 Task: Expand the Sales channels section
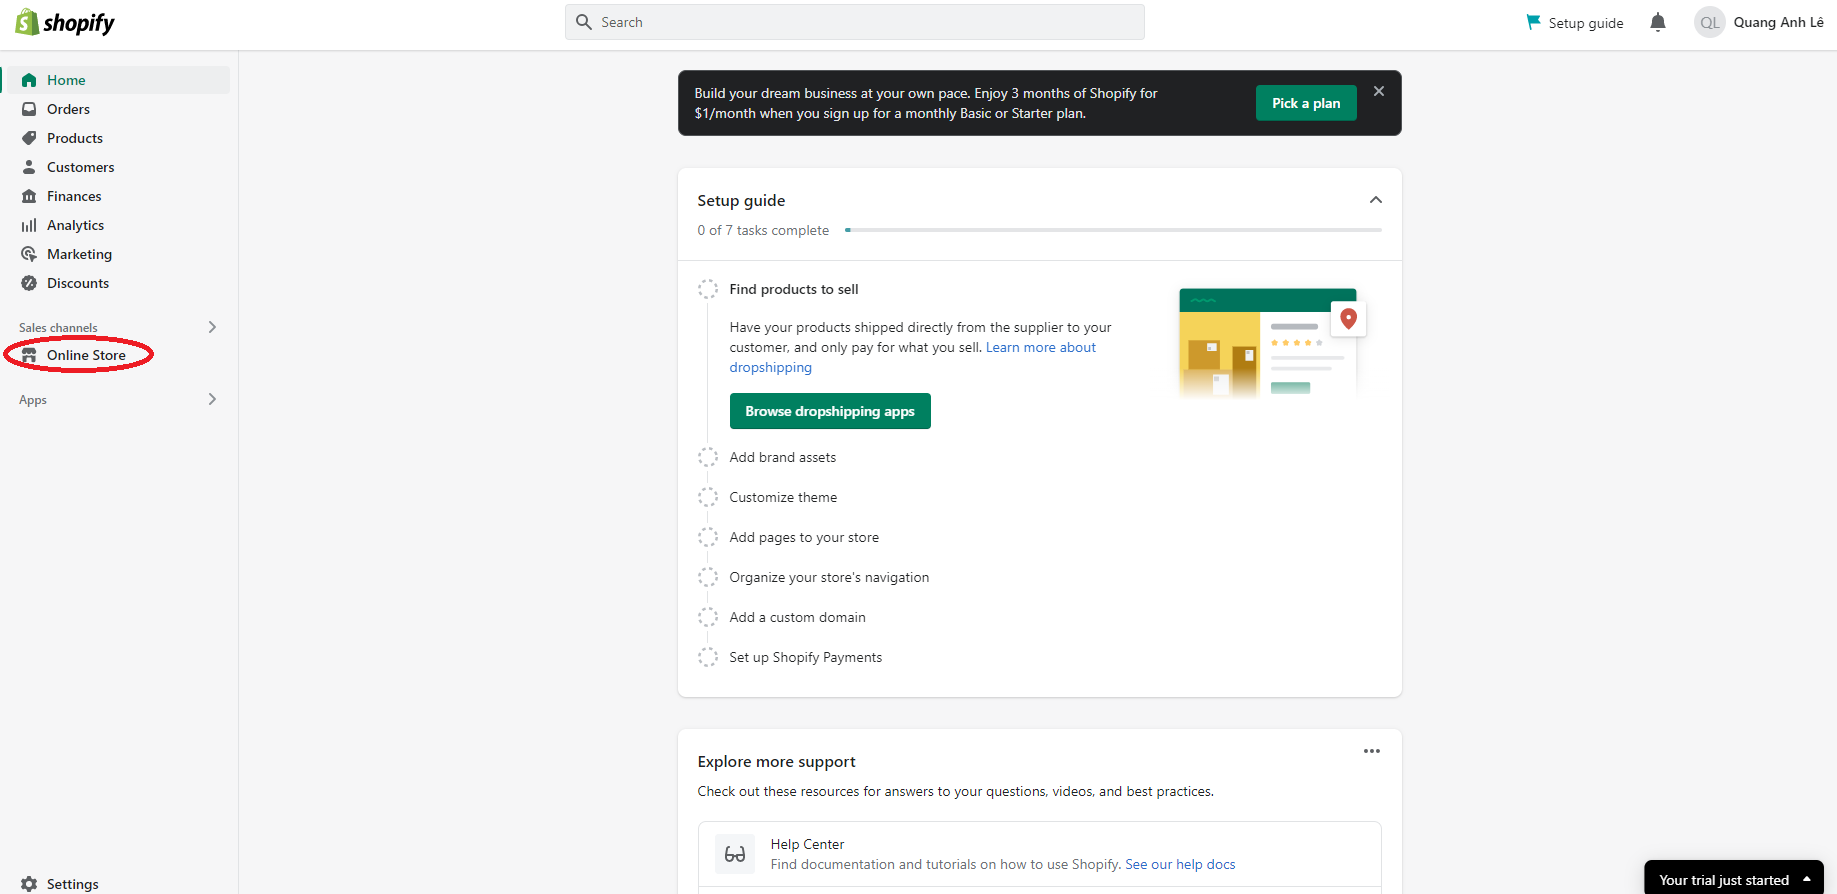tap(212, 327)
